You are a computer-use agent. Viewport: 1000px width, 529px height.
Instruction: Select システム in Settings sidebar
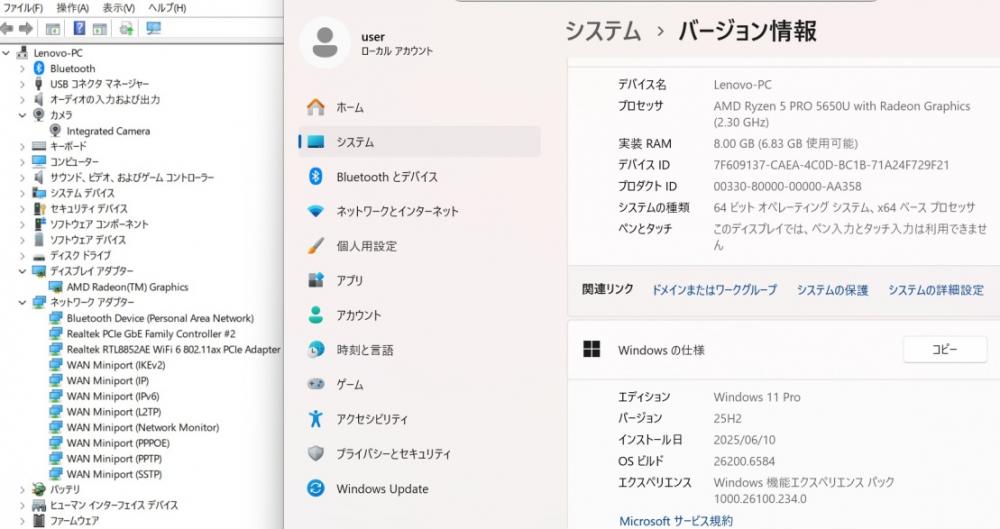(x=419, y=142)
